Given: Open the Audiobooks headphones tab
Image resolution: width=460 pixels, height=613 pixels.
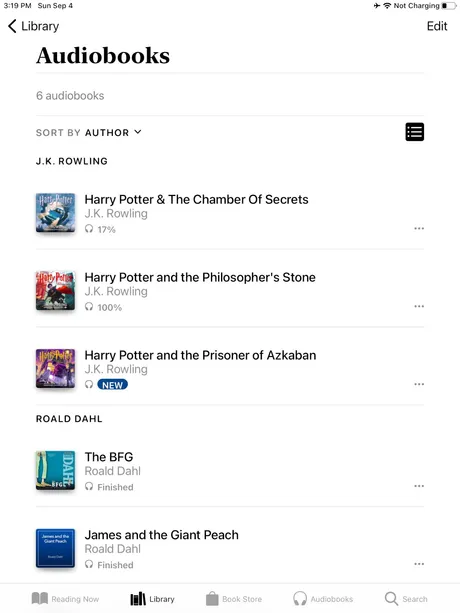Looking at the screenshot, I should point(323,599).
